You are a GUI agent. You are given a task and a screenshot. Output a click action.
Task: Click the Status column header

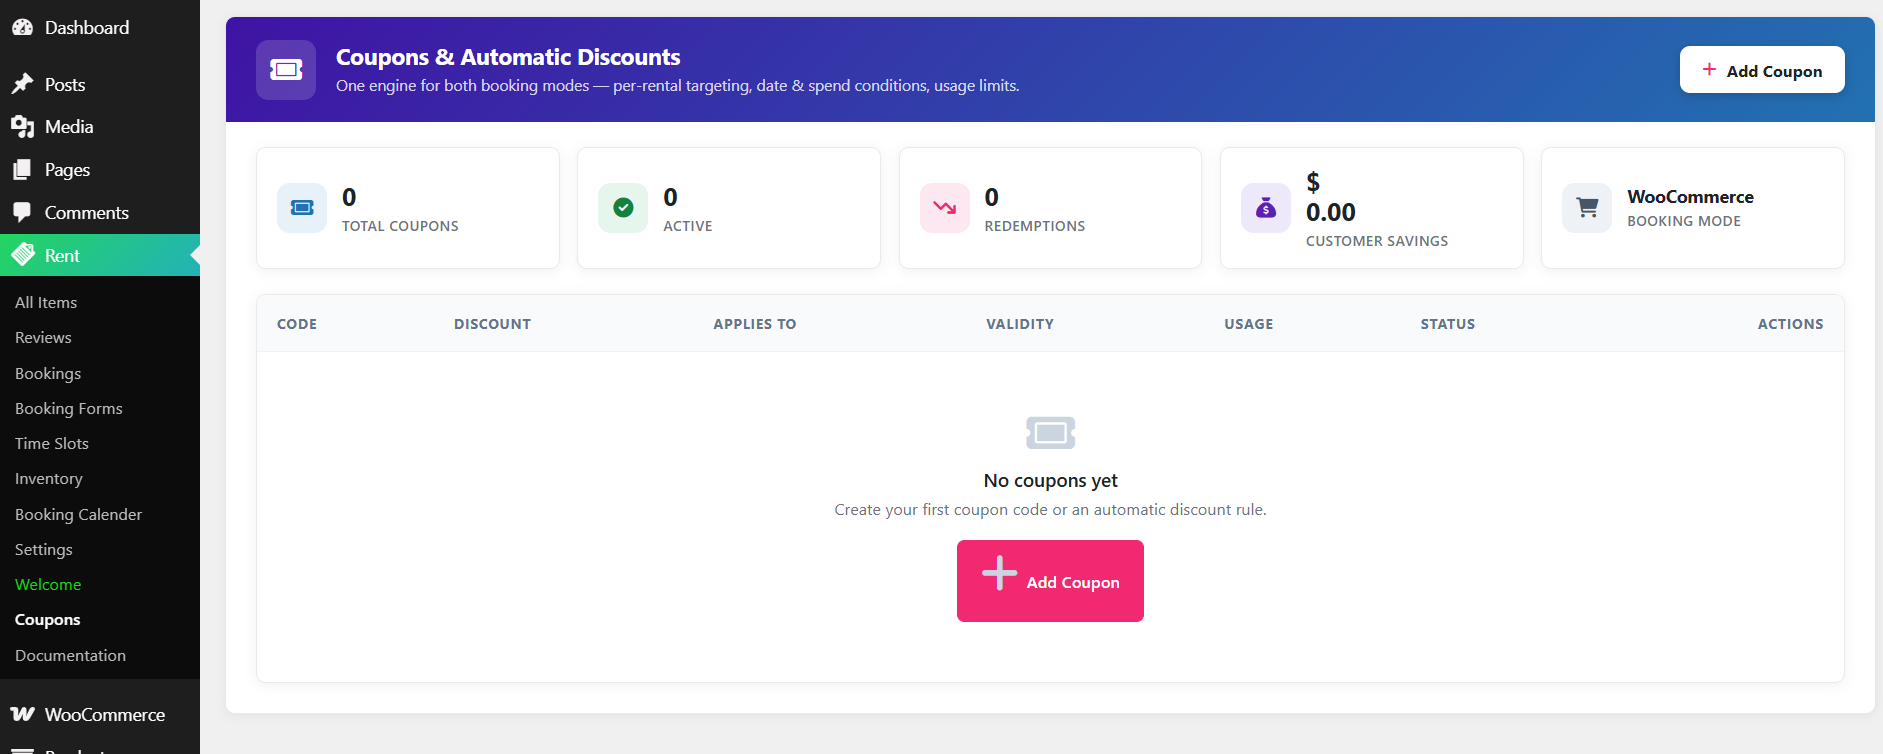(1448, 324)
